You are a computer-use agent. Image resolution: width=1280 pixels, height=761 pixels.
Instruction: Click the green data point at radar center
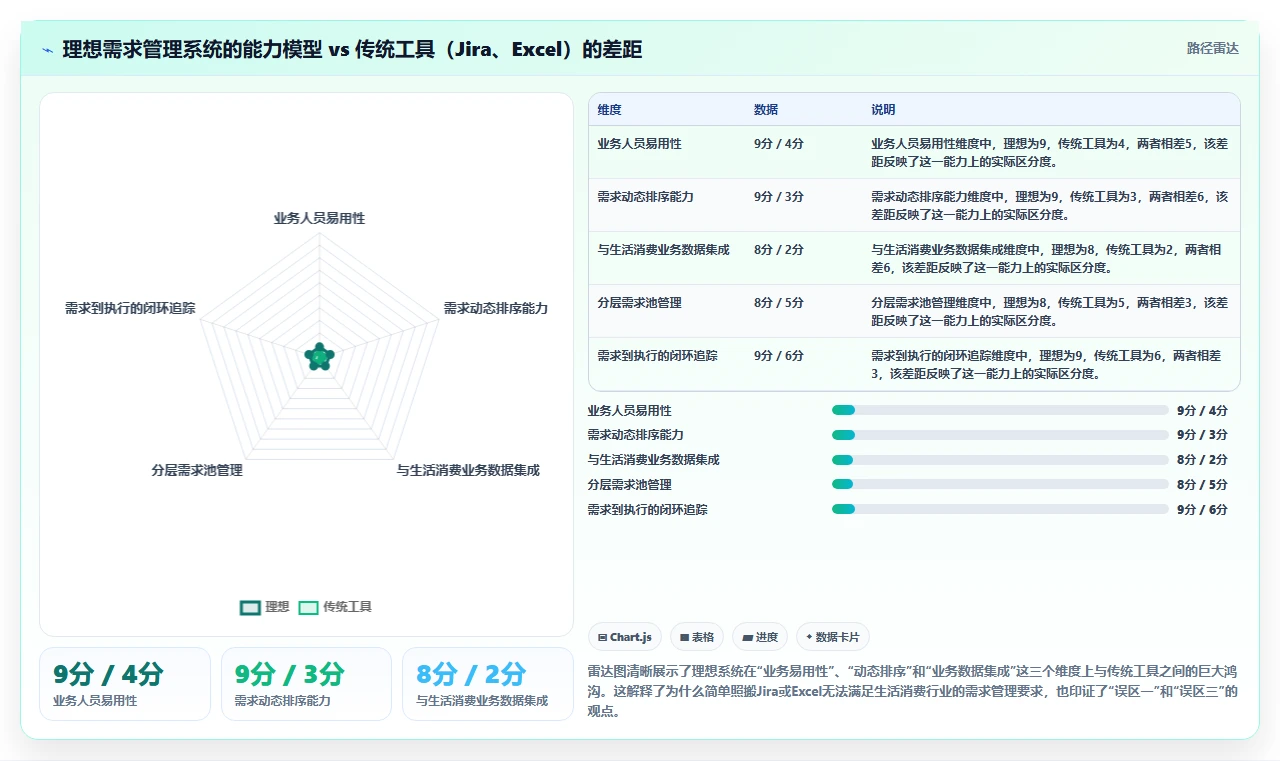tap(319, 356)
